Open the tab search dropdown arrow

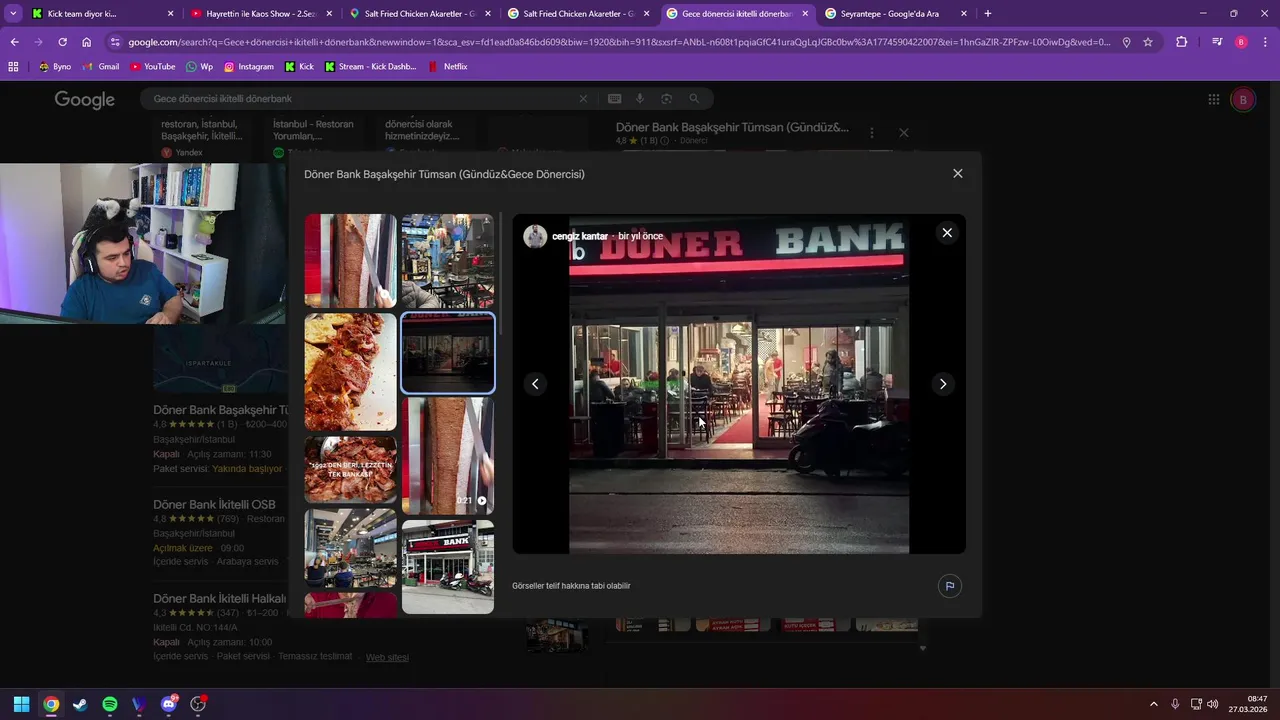(13, 14)
